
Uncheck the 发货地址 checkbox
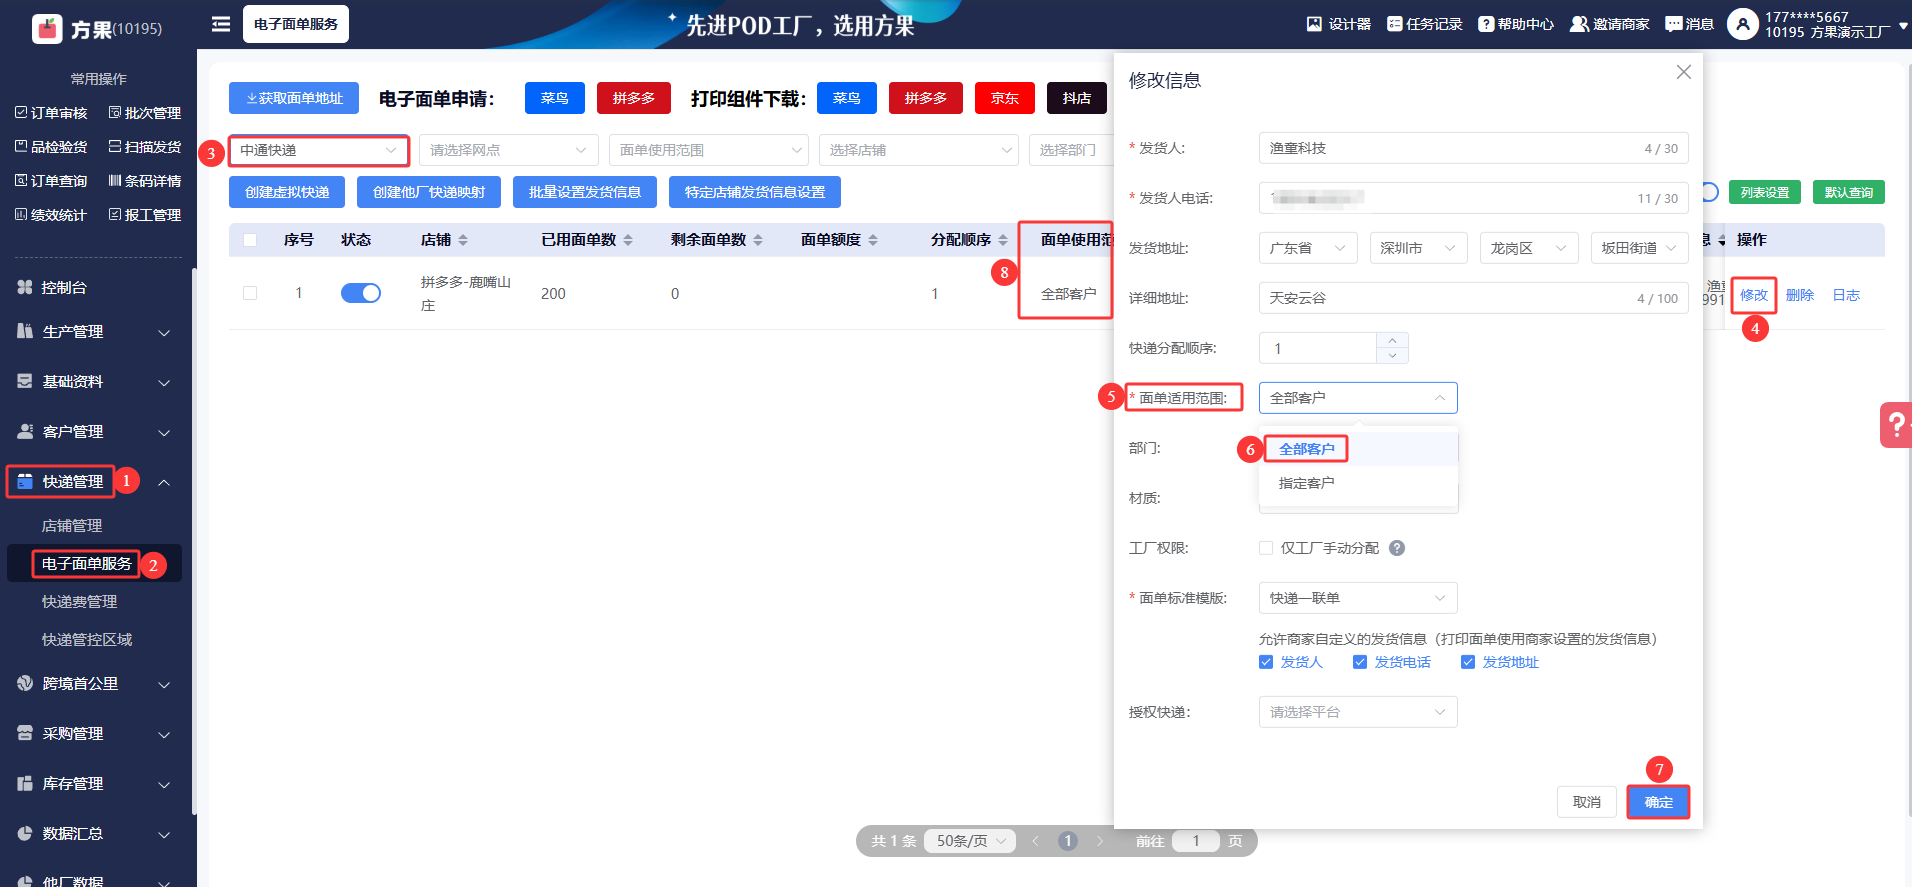(x=1468, y=662)
